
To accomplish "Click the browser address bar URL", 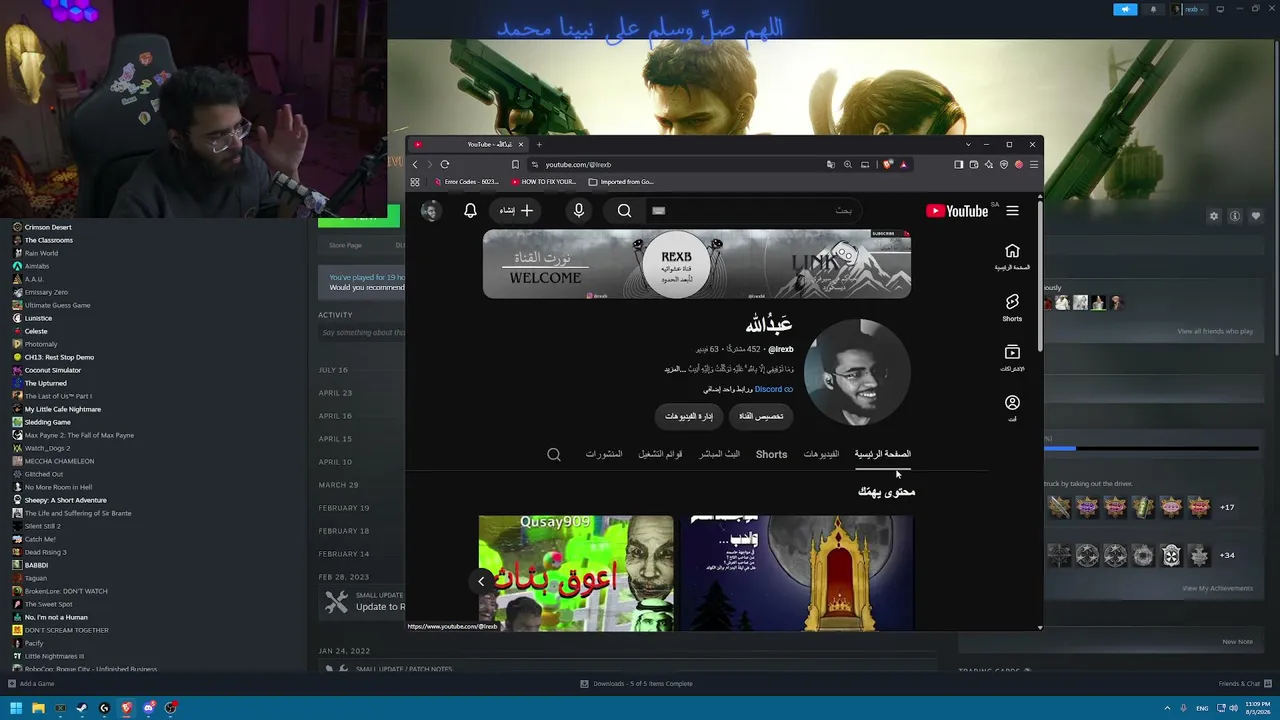I will click(x=578, y=165).
